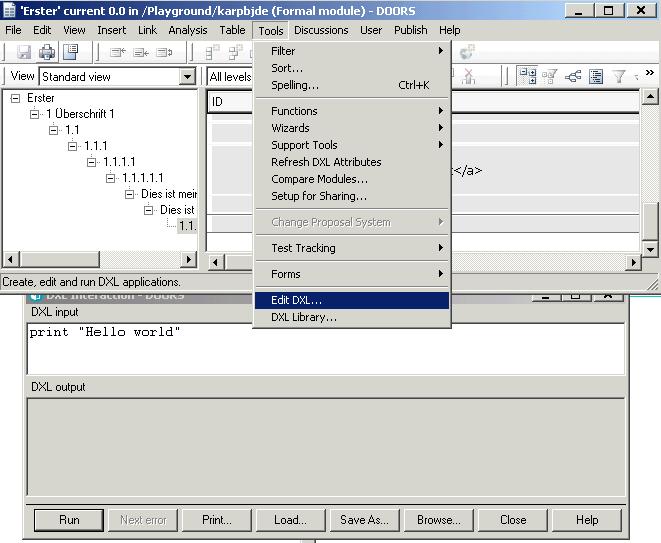Screen dimensions: 661x543
Task: Open the Wizards submenu
Action: [x=352, y=128]
